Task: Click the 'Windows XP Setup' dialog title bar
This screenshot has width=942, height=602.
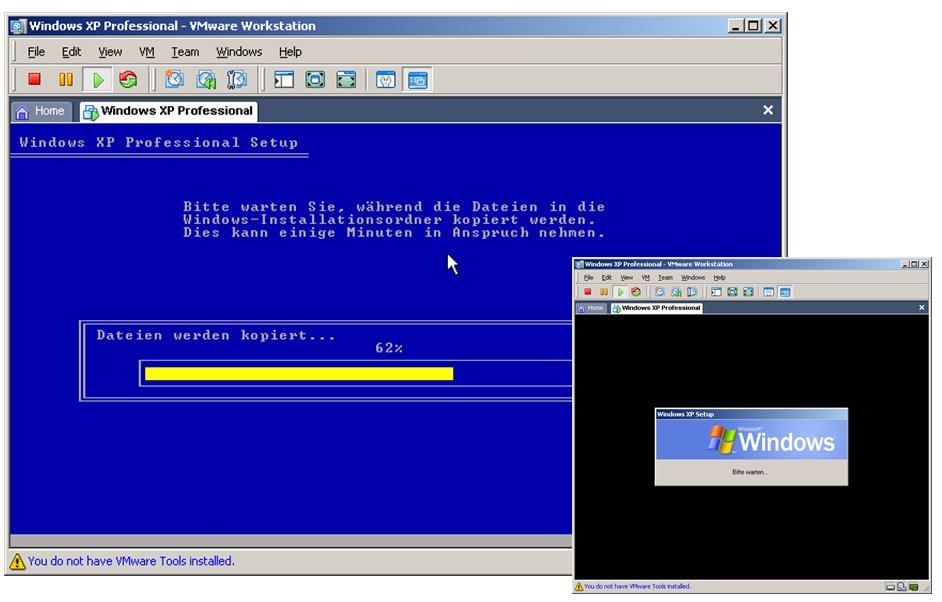Action: tap(751, 414)
